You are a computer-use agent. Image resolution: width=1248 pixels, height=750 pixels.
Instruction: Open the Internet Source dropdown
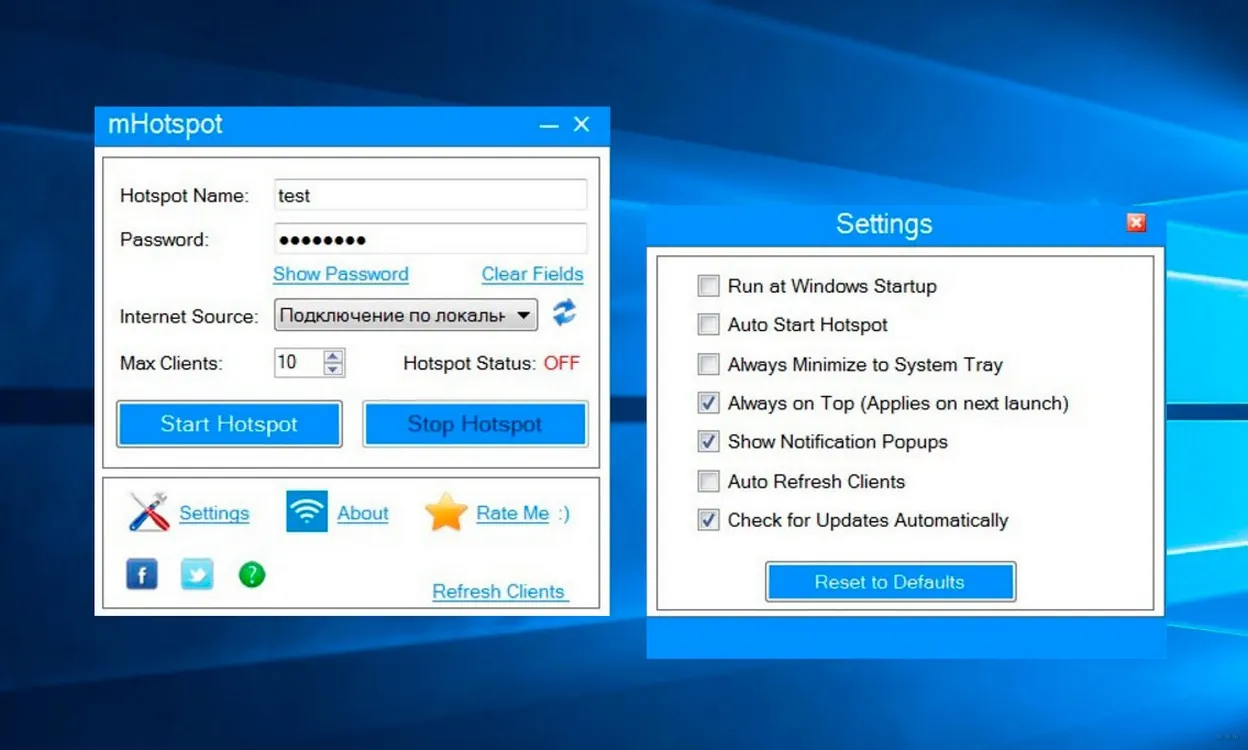point(406,315)
